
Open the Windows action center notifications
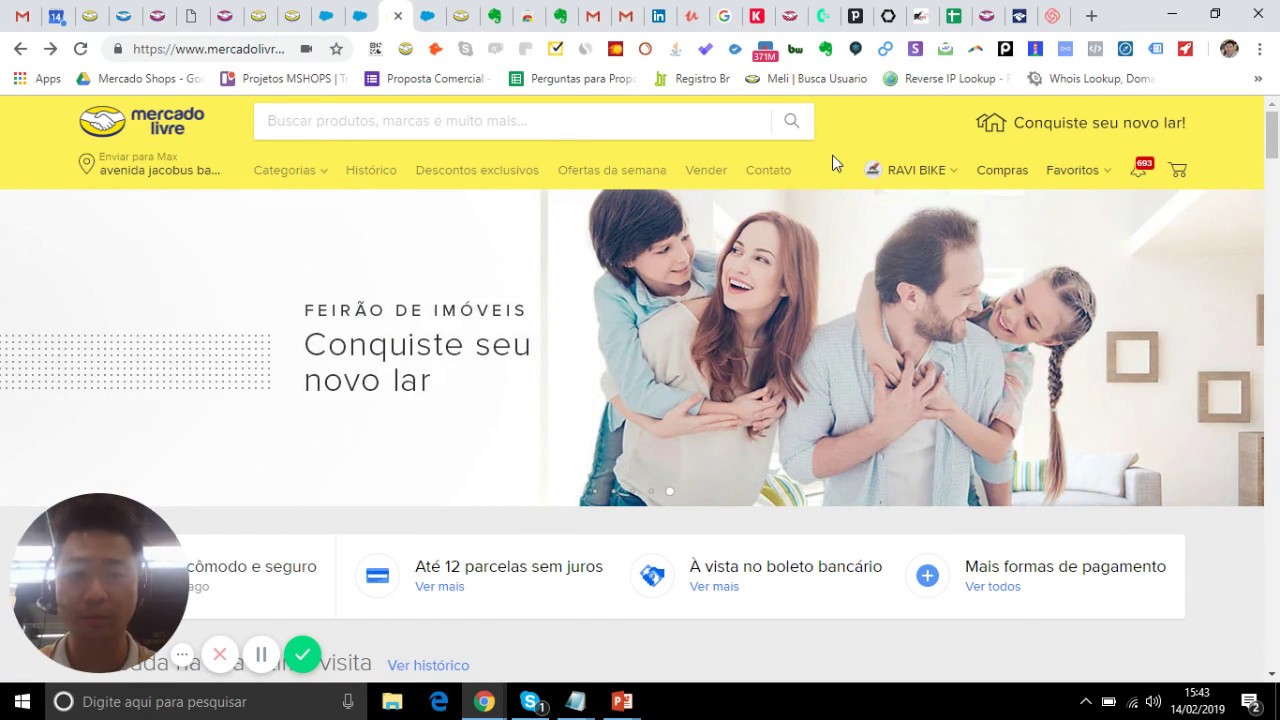pyautogui.click(x=1250, y=702)
